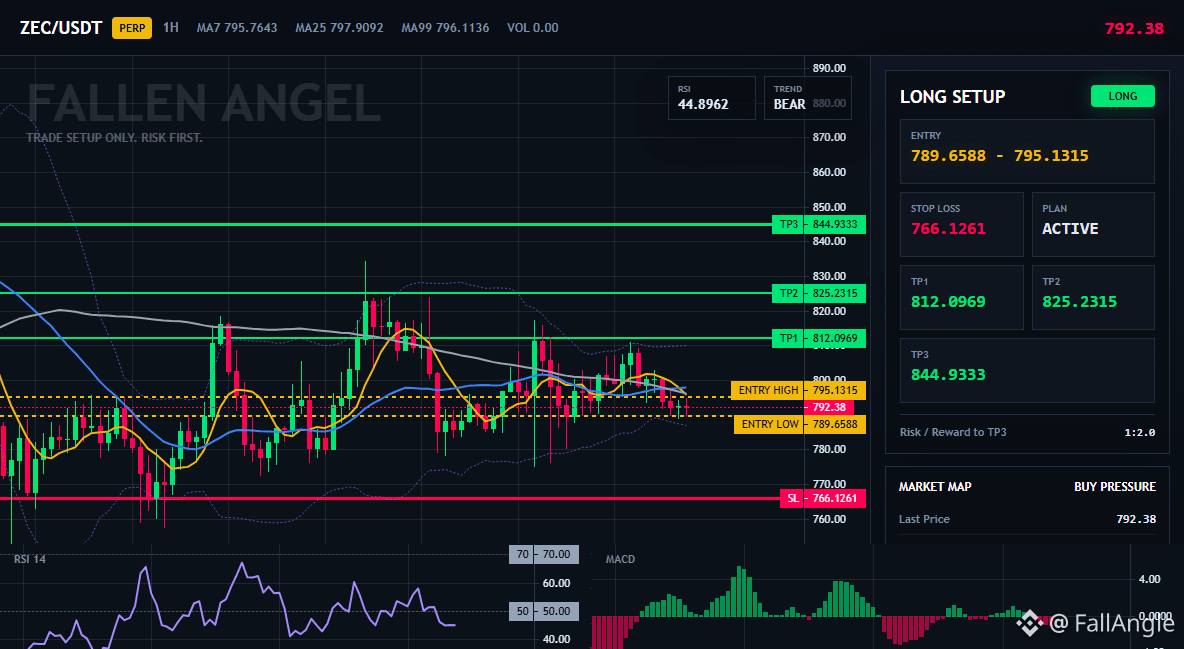
Task: Click the stop loss value 766.1261 in panel
Action: pyautogui.click(x=948, y=229)
